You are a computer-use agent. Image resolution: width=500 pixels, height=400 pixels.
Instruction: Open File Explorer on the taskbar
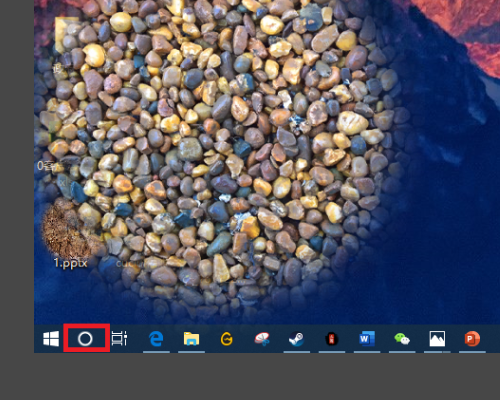[191, 339]
